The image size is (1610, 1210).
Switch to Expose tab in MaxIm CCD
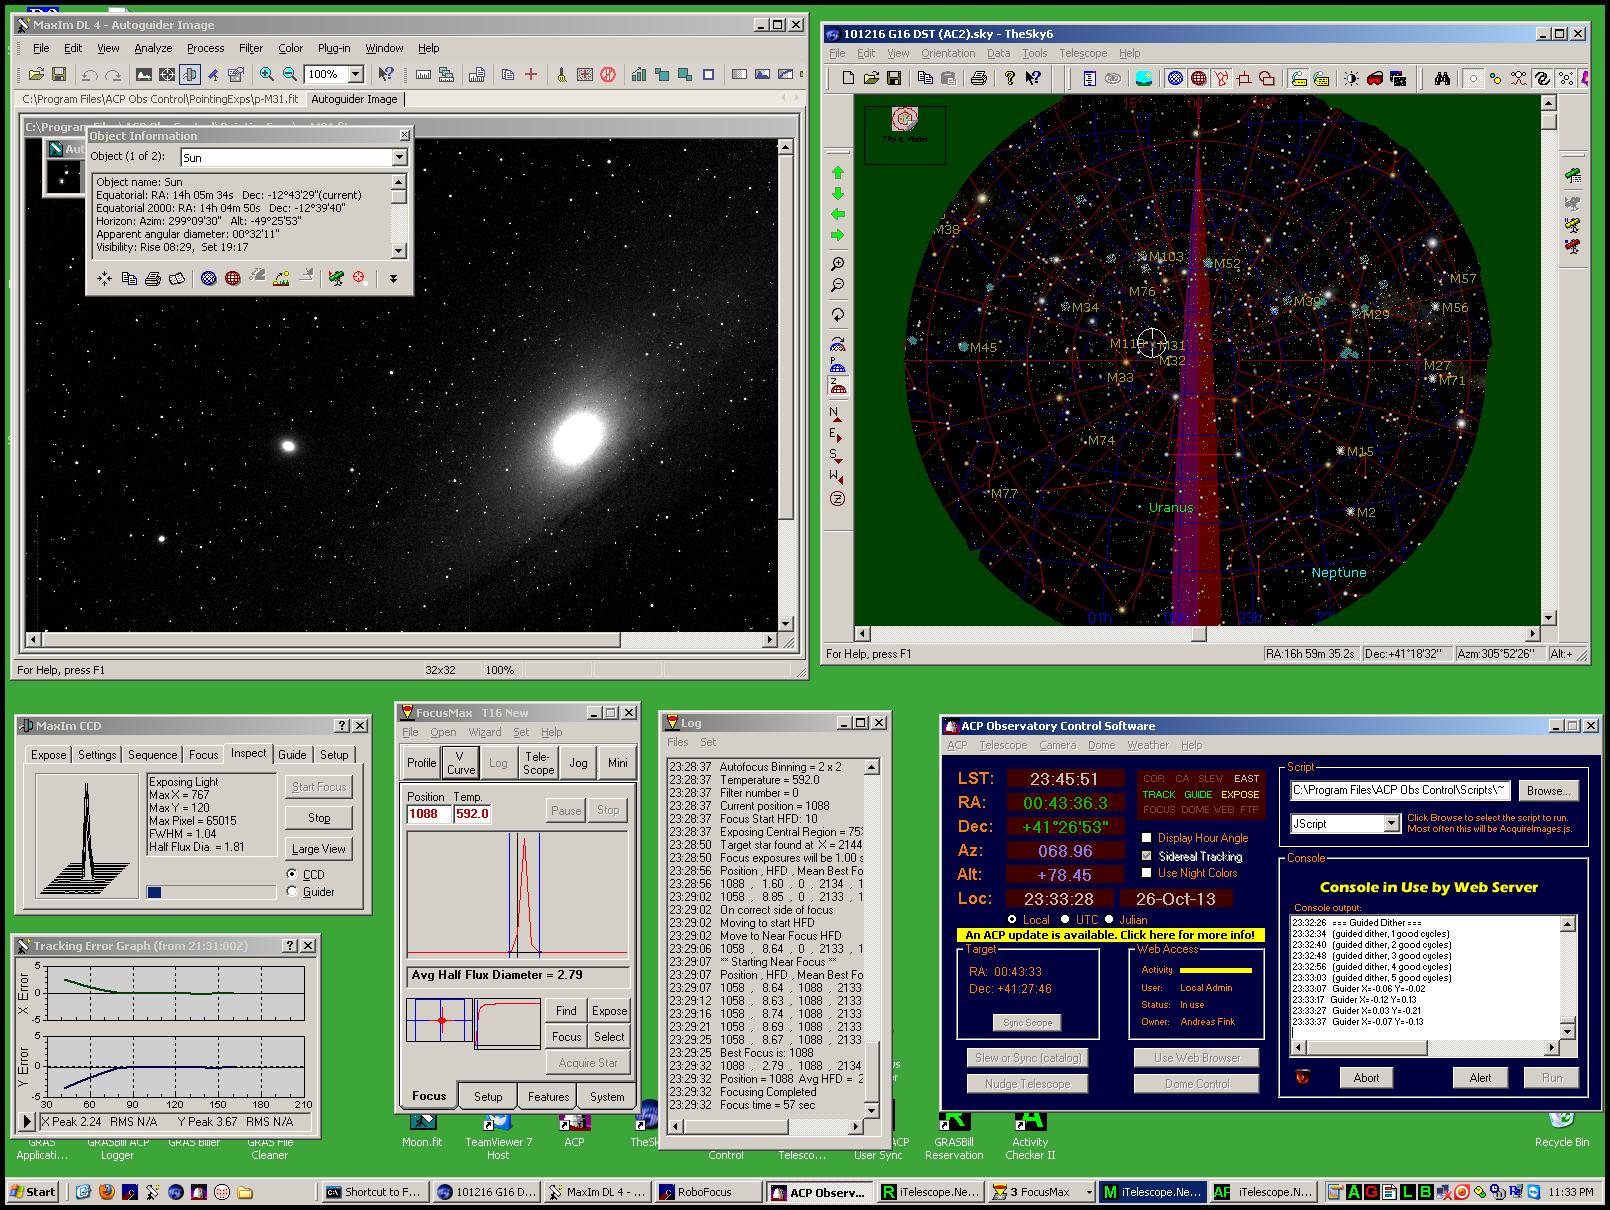pyautogui.click(x=48, y=755)
